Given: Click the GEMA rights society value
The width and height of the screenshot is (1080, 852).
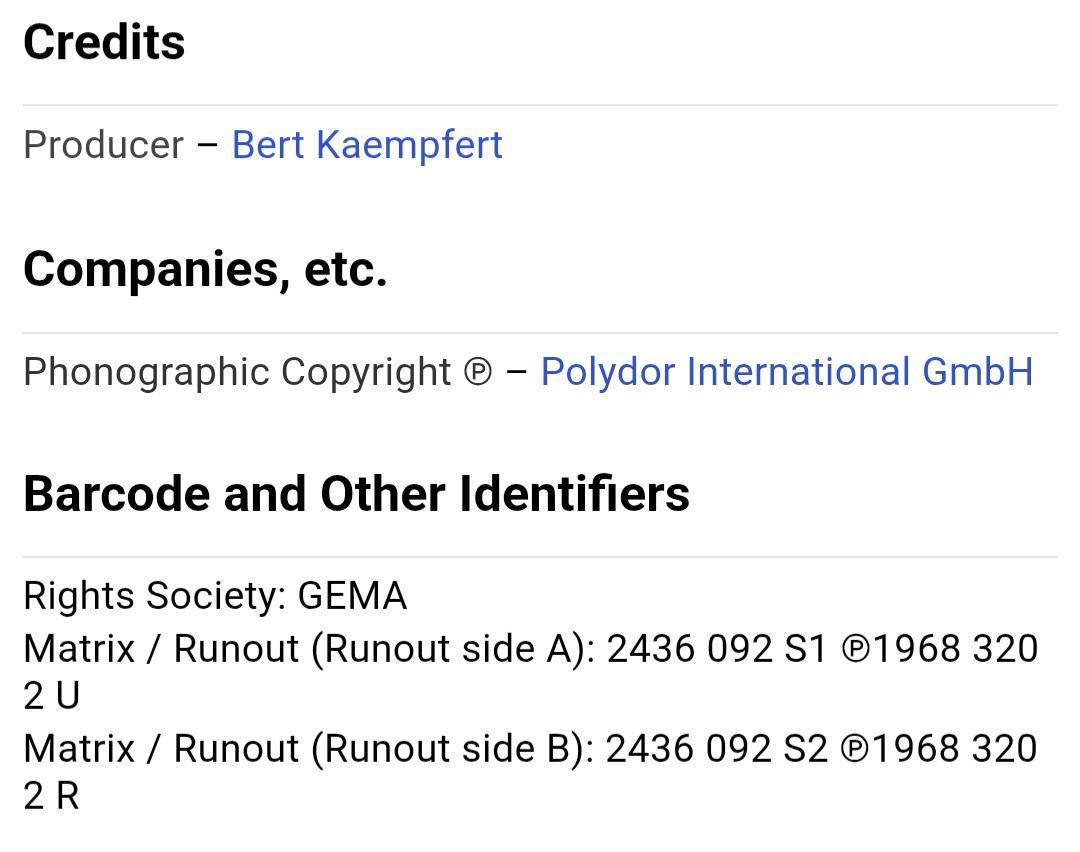Looking at the screenshot, I should click(352, 596).
